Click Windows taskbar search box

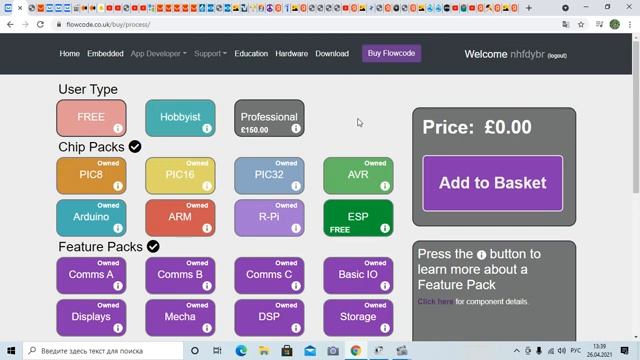click(x=103, y=351)
